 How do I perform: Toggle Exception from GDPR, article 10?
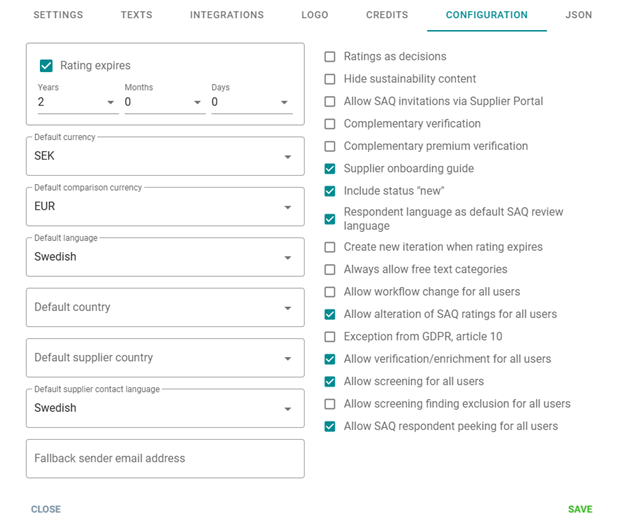point(330,337)
